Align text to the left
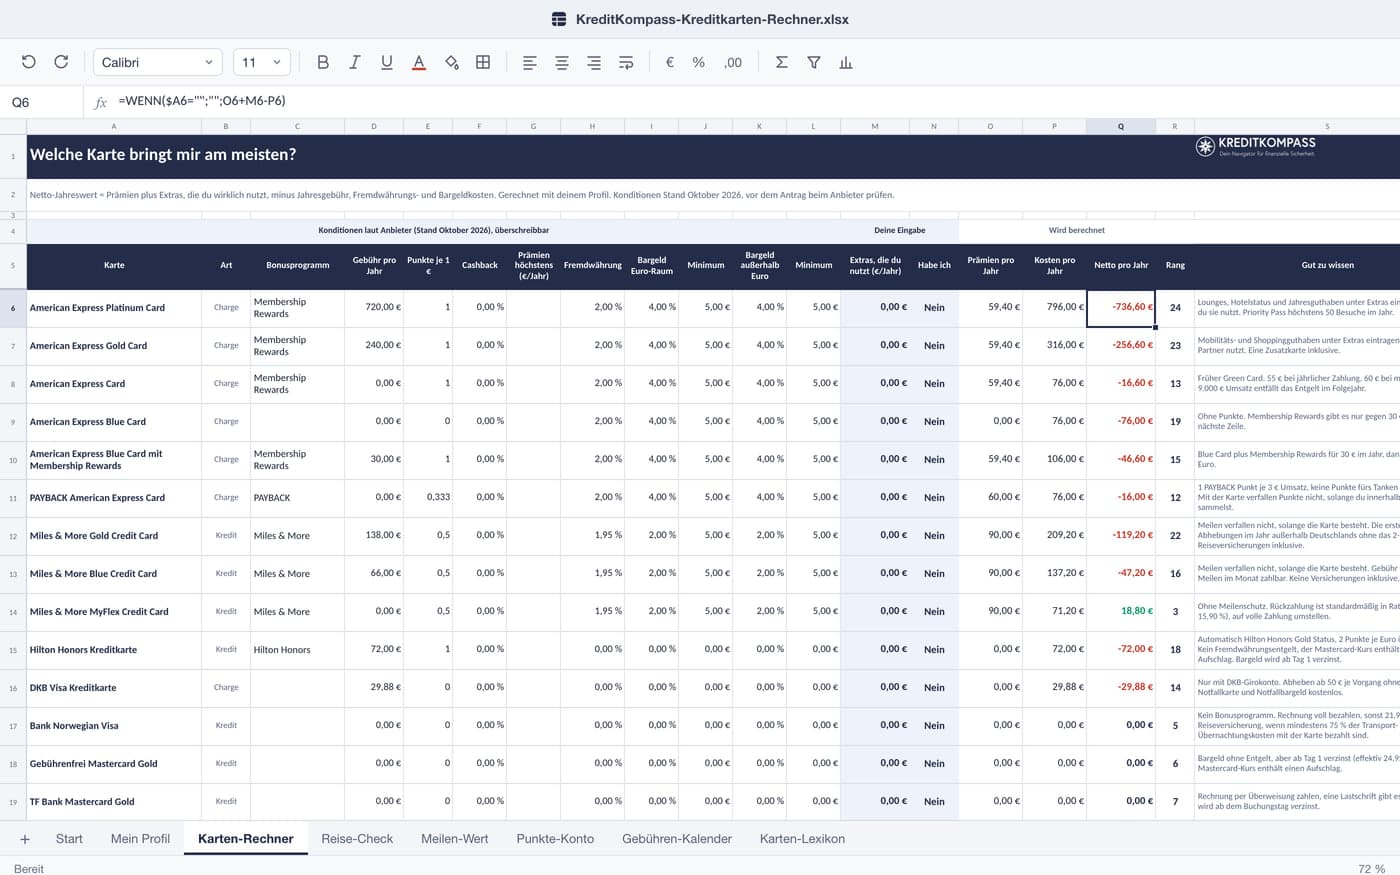 (530, 62)
